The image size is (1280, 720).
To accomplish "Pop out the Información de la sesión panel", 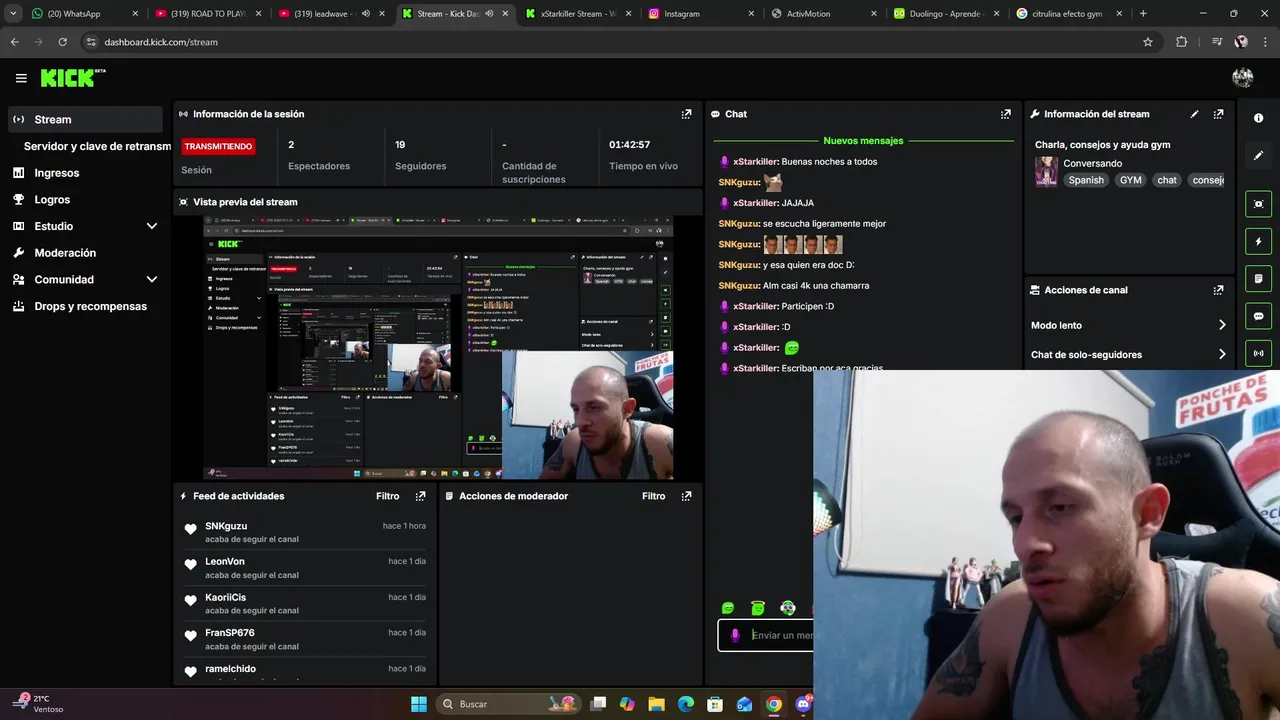I will tap(686, 114).
